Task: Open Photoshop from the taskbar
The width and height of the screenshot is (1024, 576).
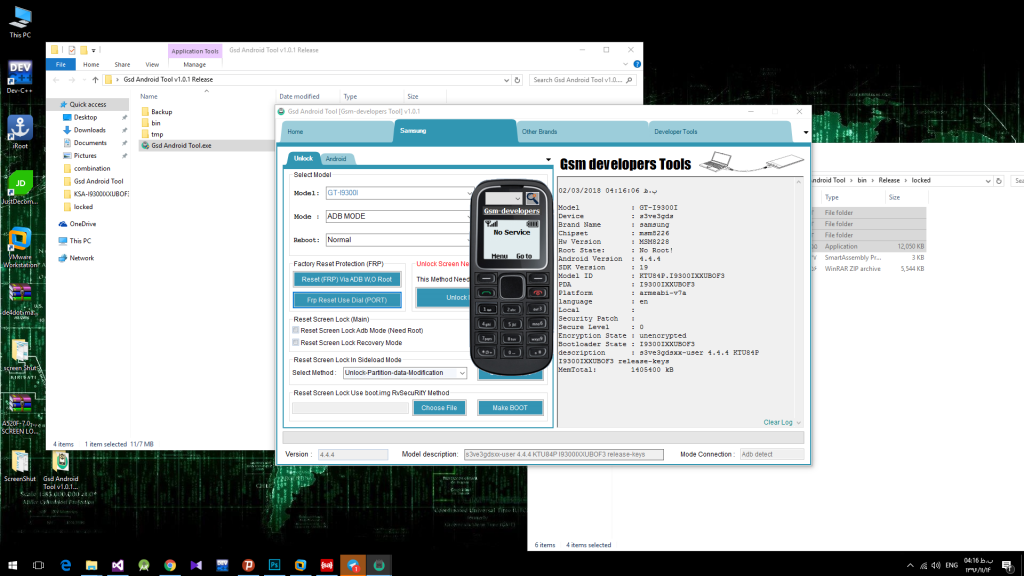Action: pyautogui.click(x=274, y=565)
